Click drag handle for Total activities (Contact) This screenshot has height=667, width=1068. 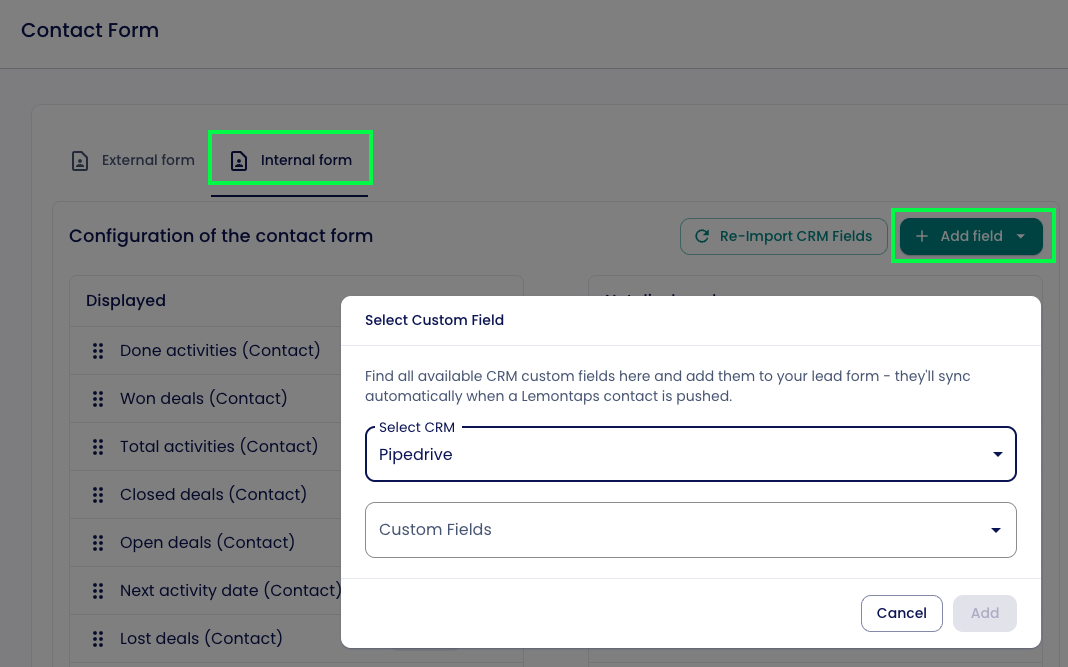[98, 447]
